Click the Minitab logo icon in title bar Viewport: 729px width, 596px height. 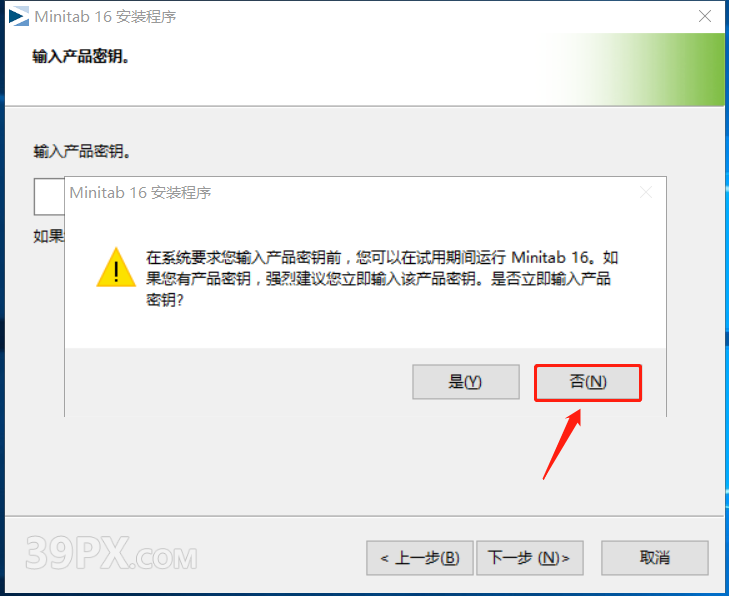pos(19,17)
